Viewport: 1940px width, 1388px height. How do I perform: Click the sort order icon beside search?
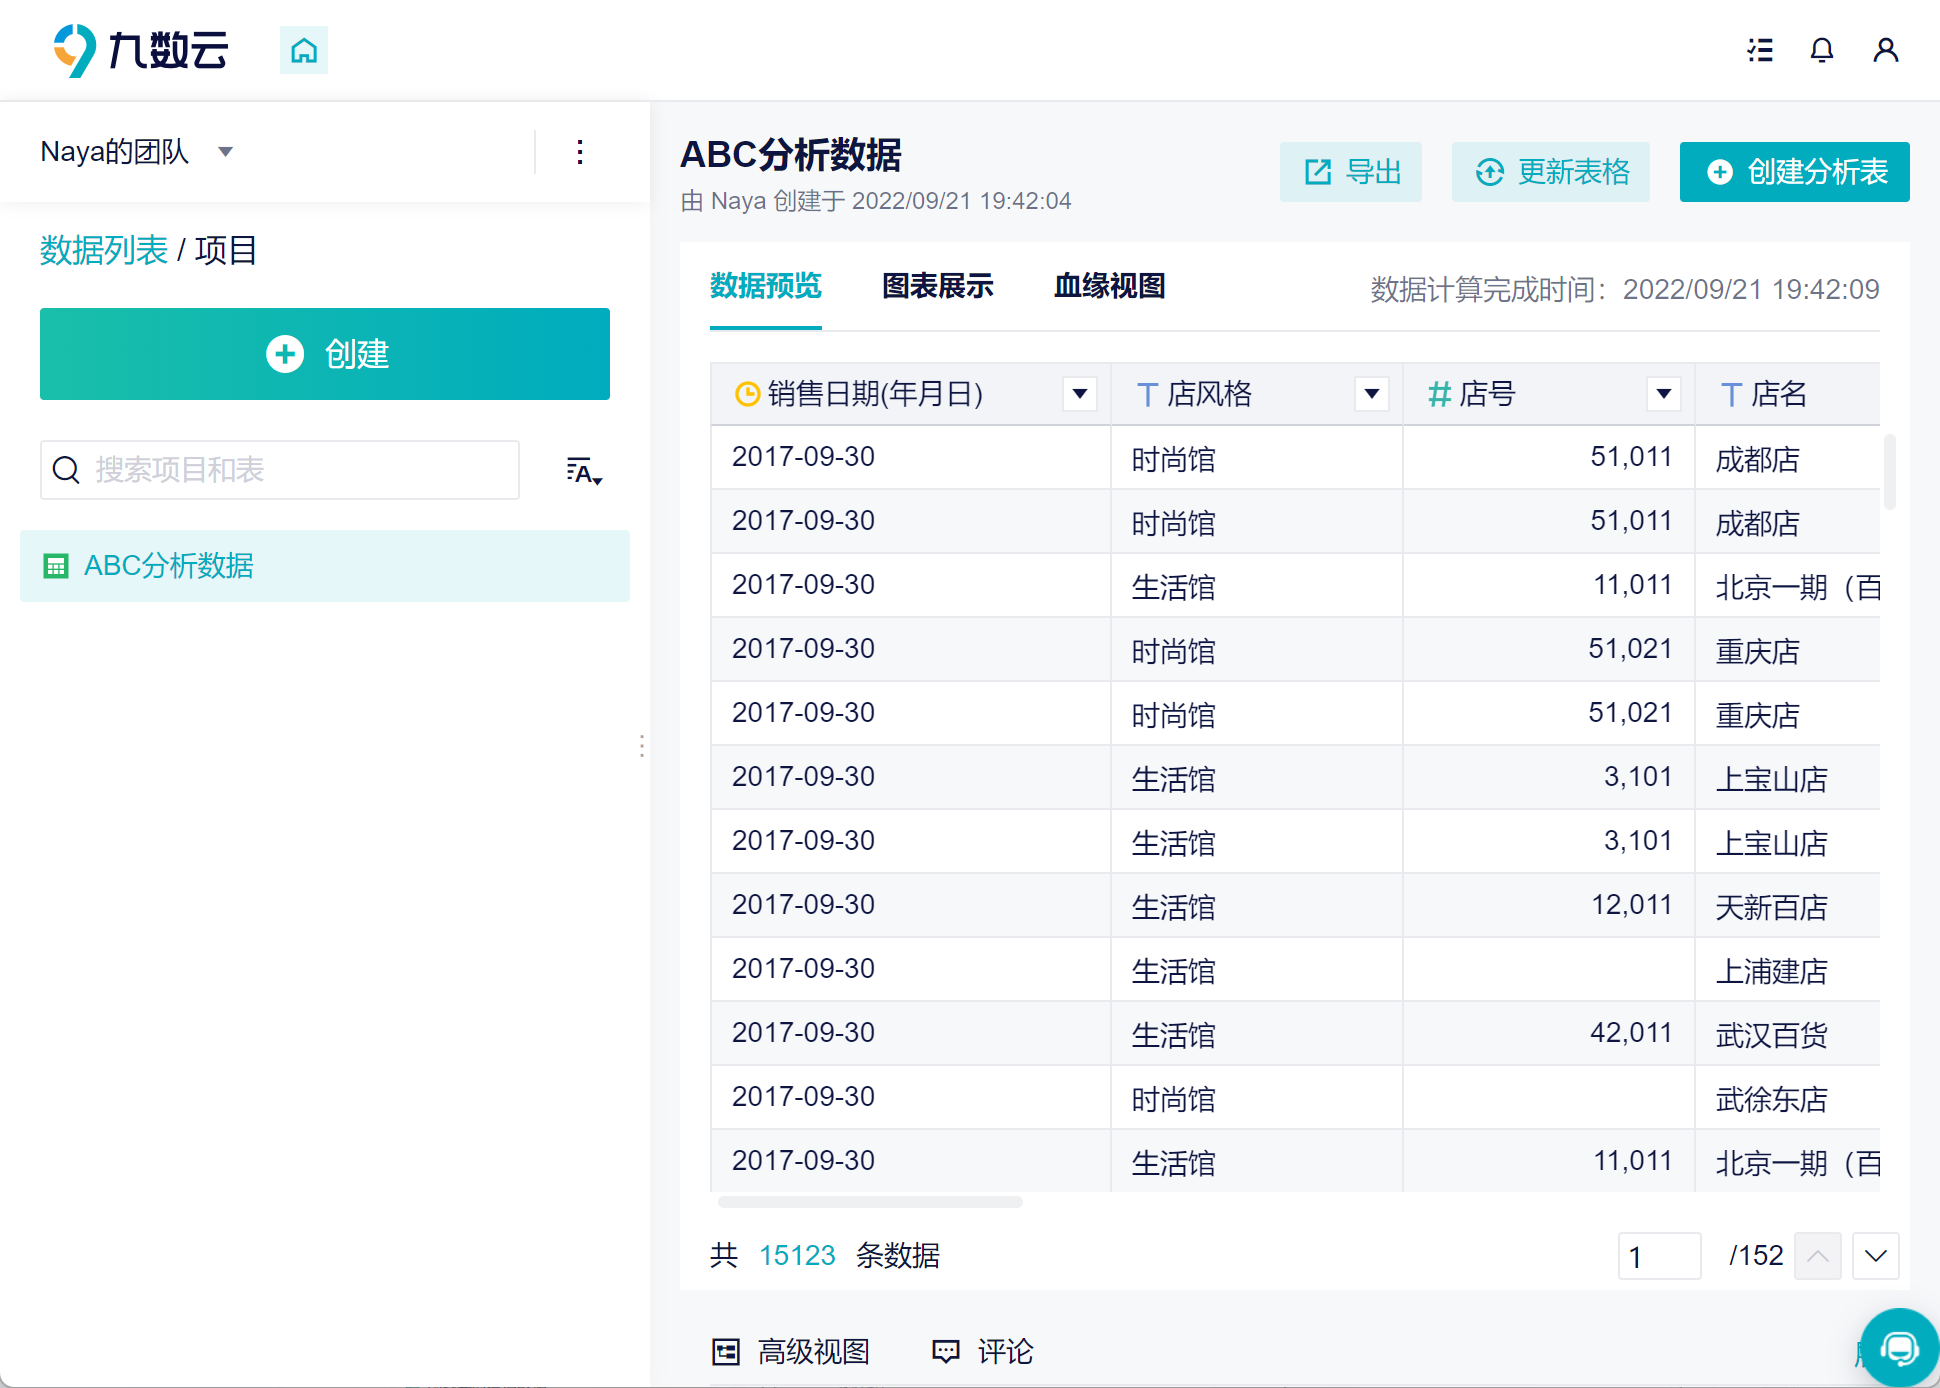(x=583, y=471)
